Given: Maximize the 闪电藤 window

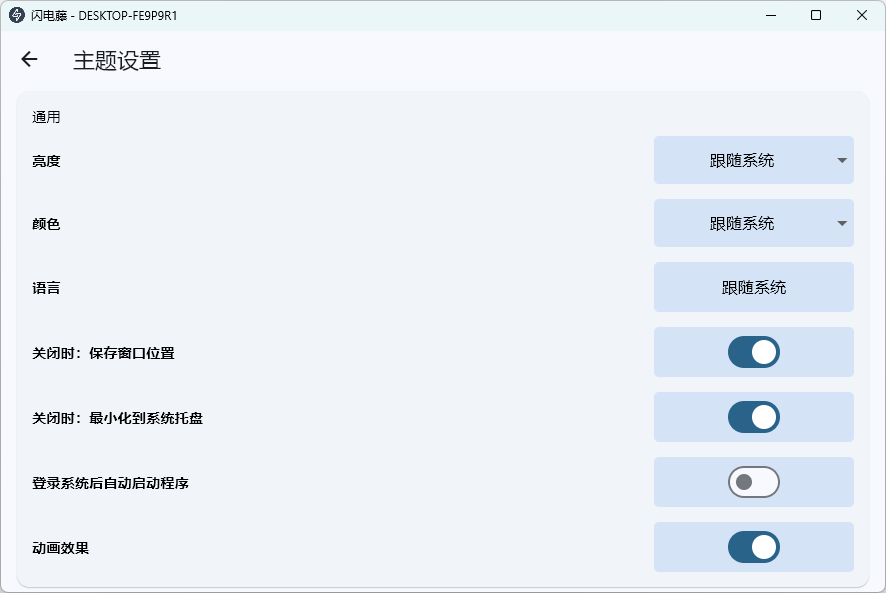Looking at the screenshot, I should coord(816,15).
